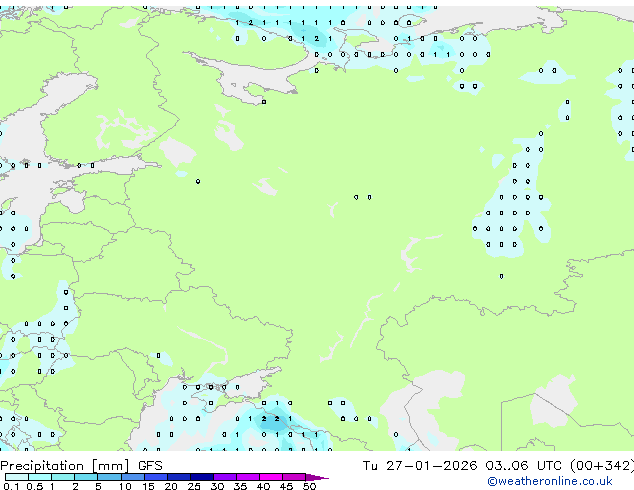Screen dimensions: 634x490
Task: Pick the 5–10 mm legend swatch
Action: (x=109, y=477)
